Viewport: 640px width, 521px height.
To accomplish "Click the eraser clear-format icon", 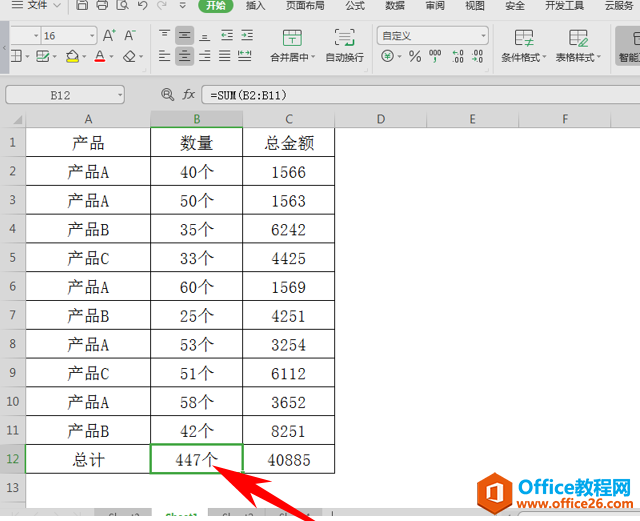I will pyautogui.click(x=129, y=56).
